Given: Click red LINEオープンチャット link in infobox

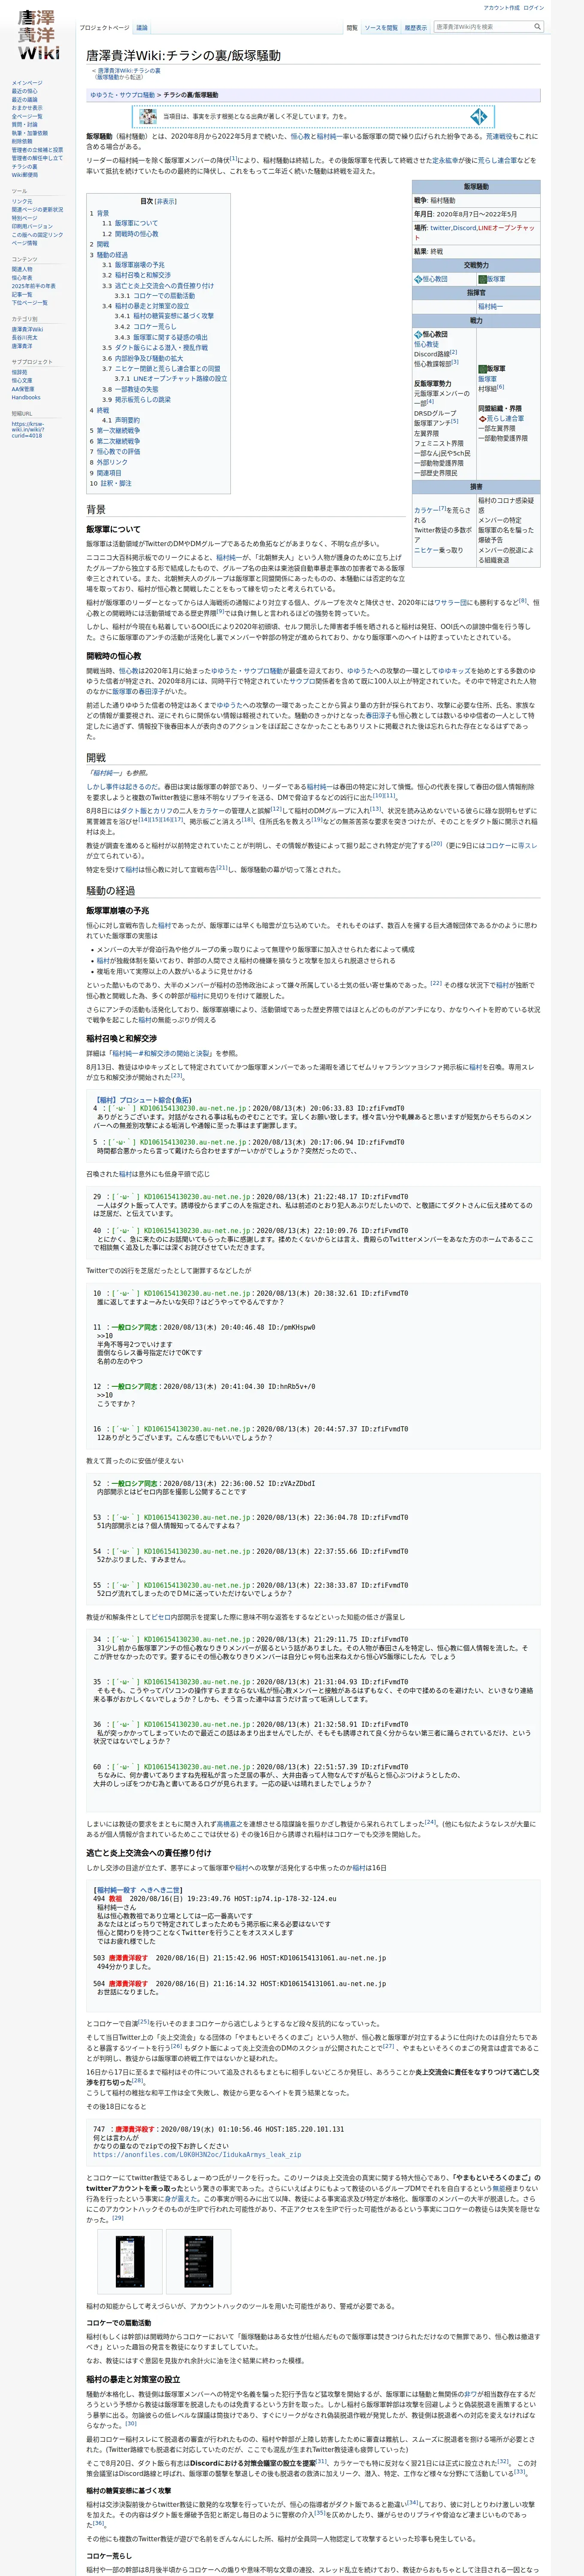Looking at the screenshot, I should point(474,233).
